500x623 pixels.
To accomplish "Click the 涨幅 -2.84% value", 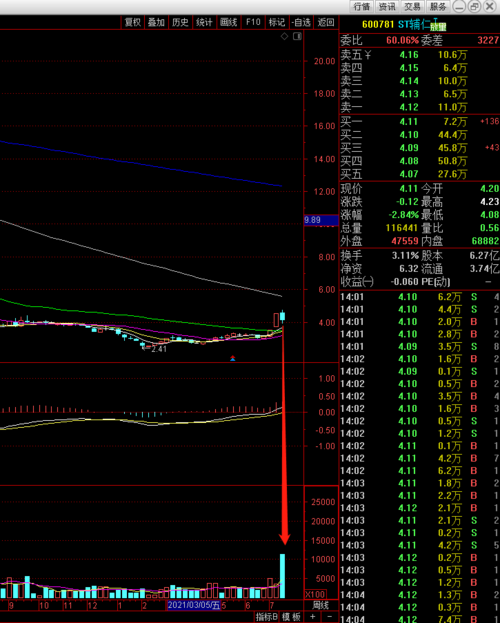I will tap(403, 215).
